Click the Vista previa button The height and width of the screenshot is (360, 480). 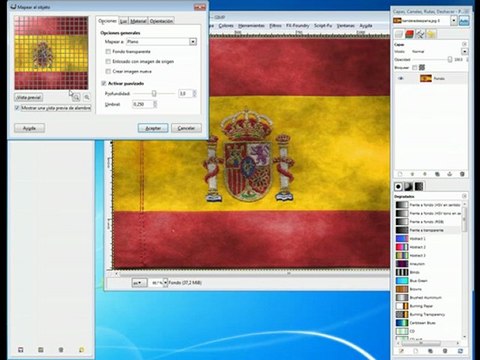(x=29, y=98)
